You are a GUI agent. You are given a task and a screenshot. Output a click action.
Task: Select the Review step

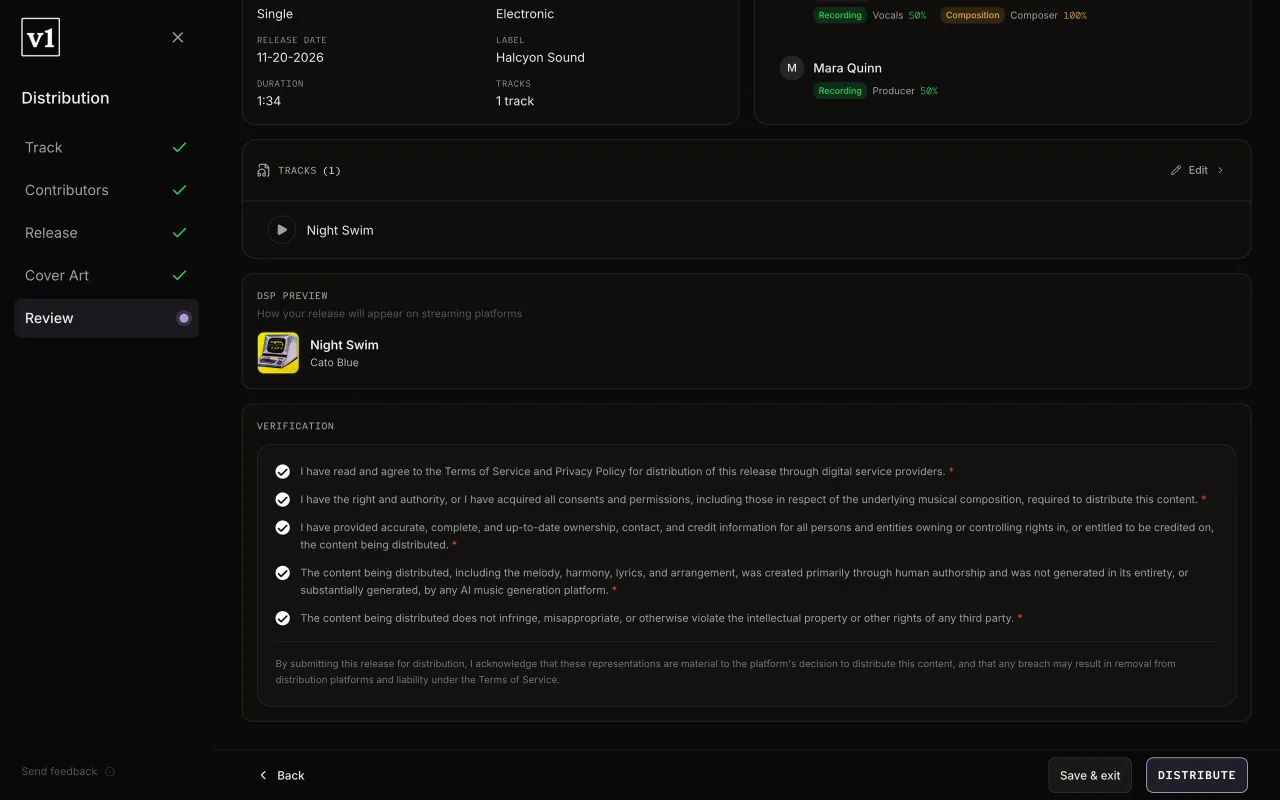(106, 318)
